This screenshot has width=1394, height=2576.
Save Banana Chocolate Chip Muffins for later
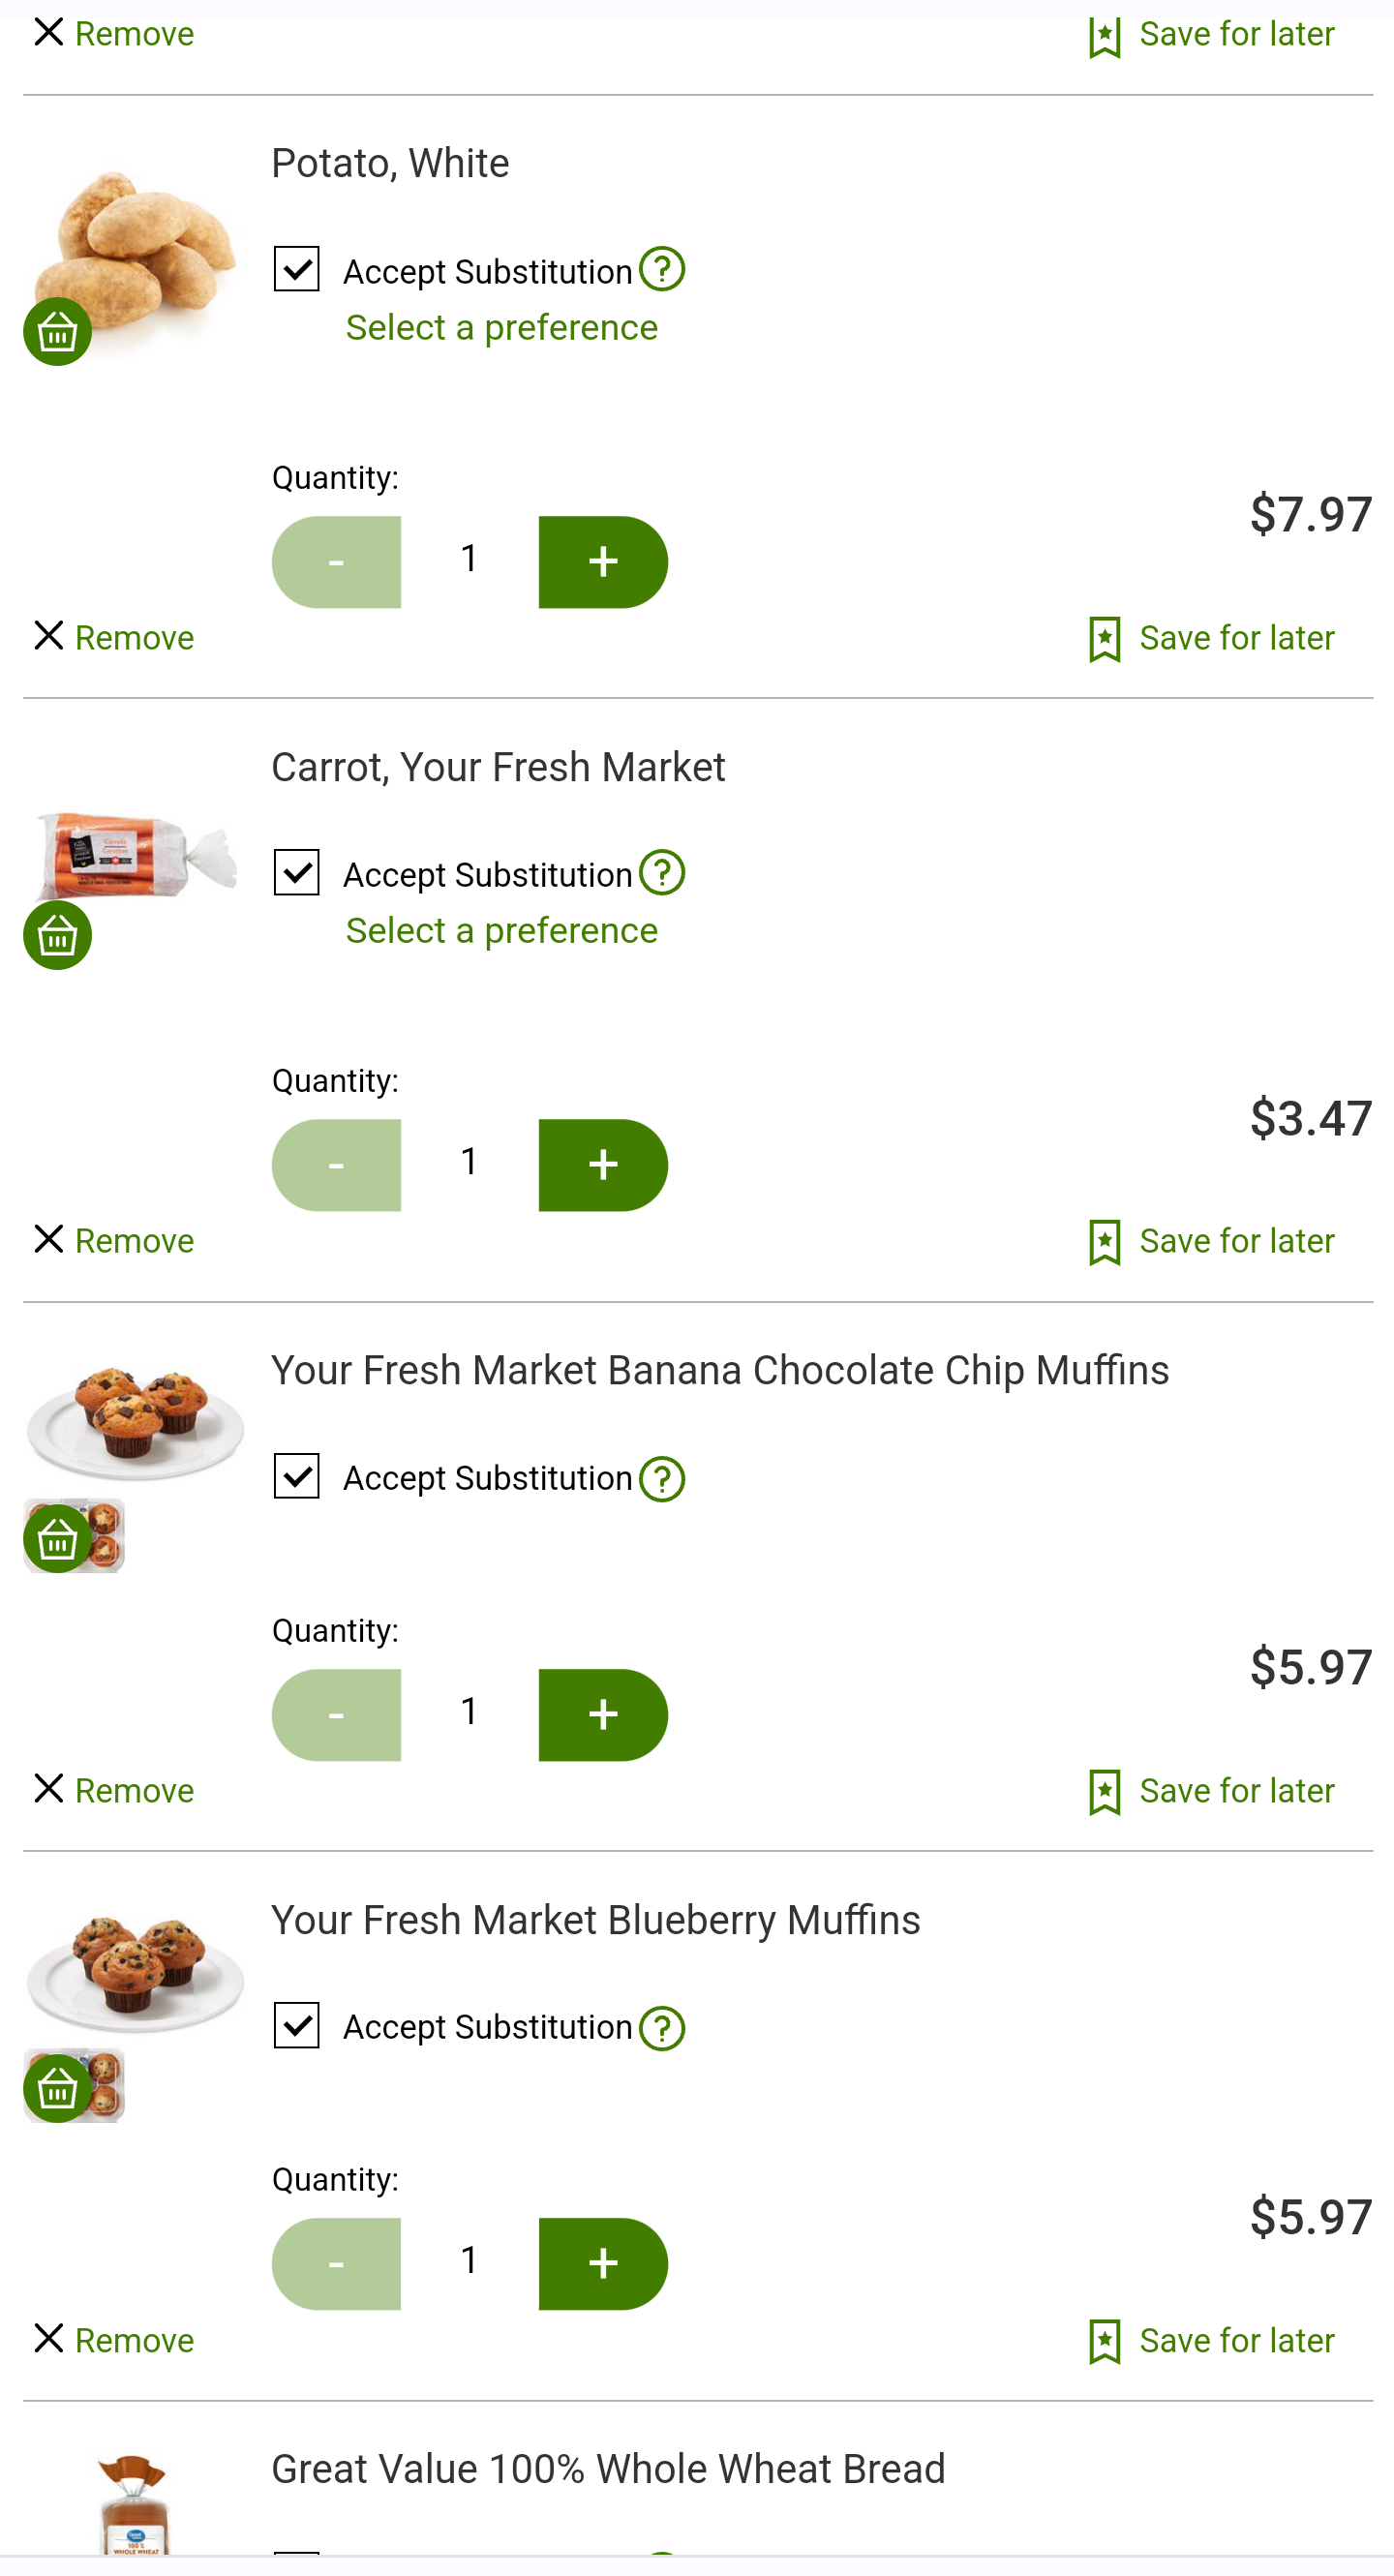(x=1211, y=1791)
